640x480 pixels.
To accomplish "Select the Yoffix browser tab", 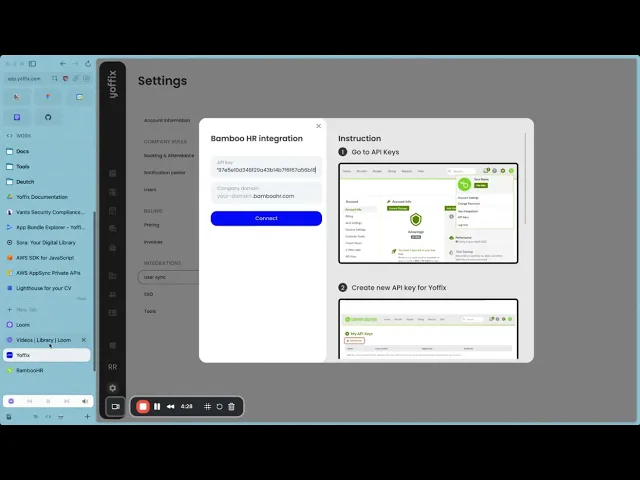I will click(x=47, y=355).
